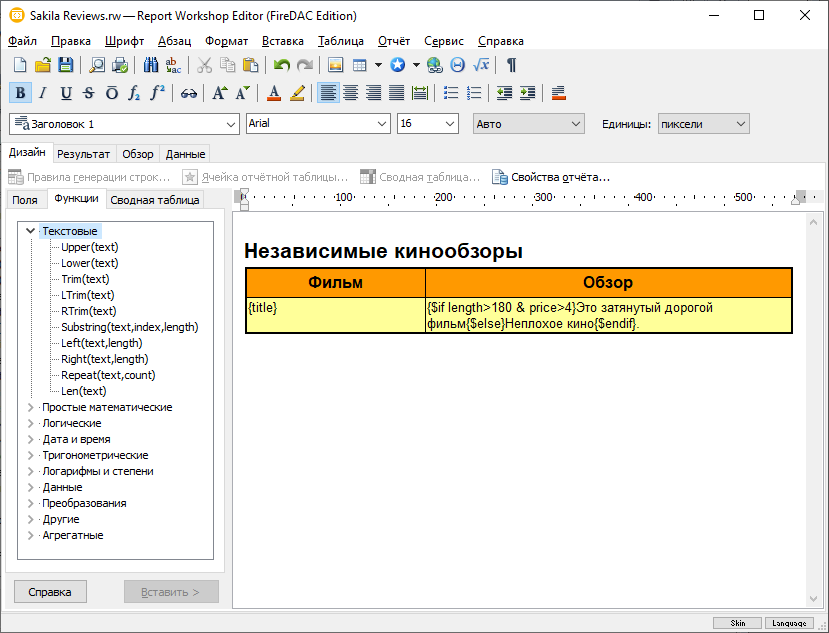
Task: Click the Find binoculars icon
Action: click(151, 65)
